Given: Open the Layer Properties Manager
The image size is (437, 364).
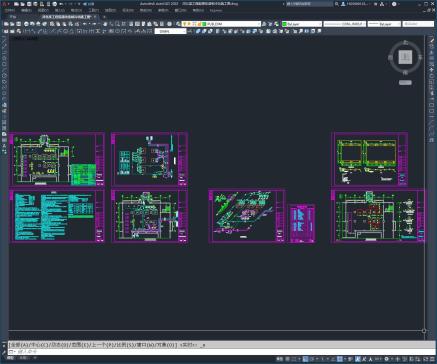Looking at the screenshot, I should pyautogui.click(x=178, y=24).
